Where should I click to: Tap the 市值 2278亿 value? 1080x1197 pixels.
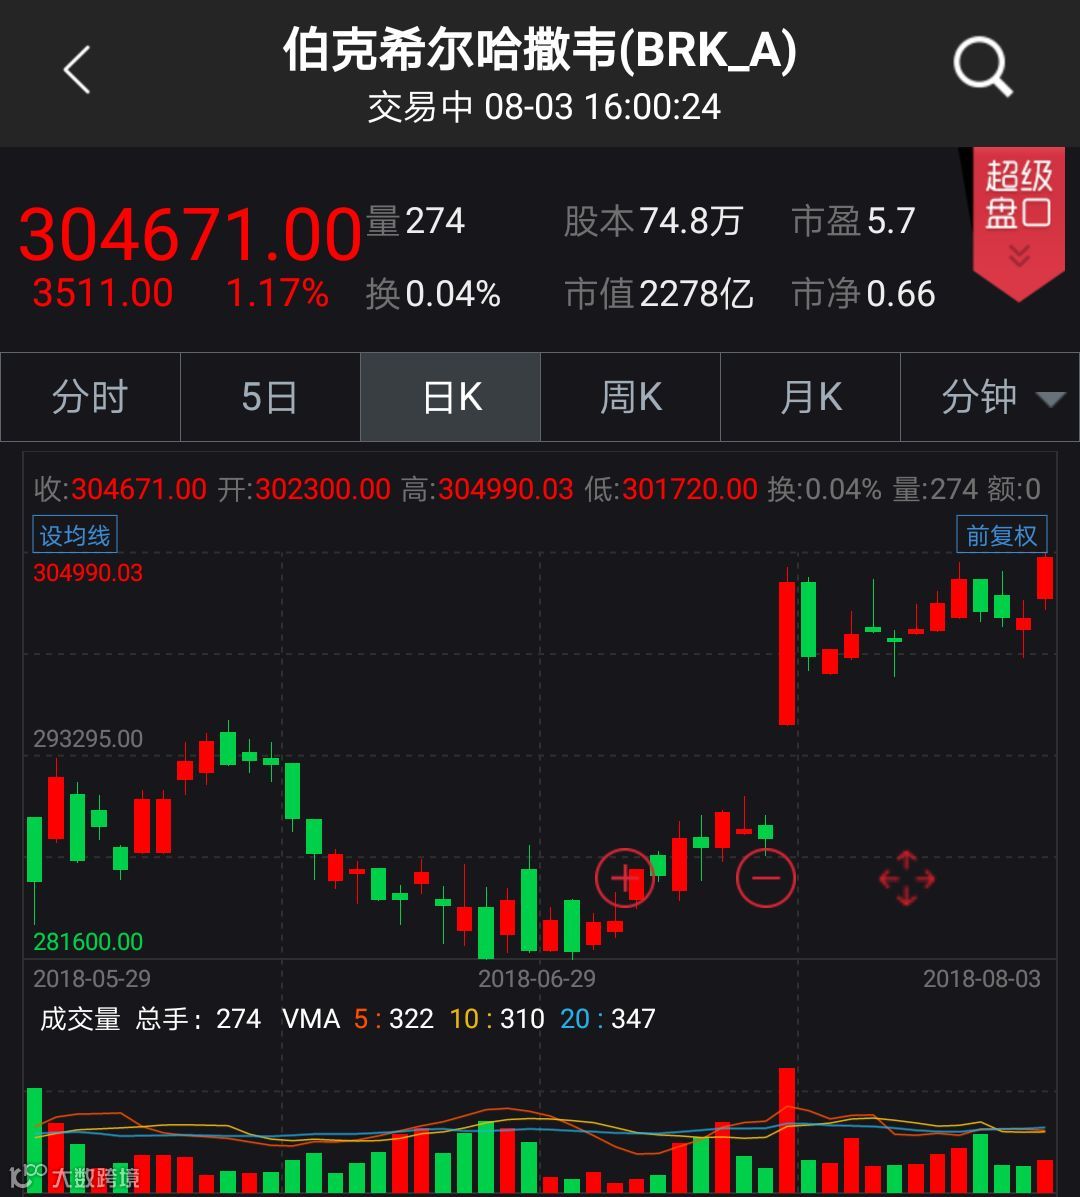coord(659,294)
